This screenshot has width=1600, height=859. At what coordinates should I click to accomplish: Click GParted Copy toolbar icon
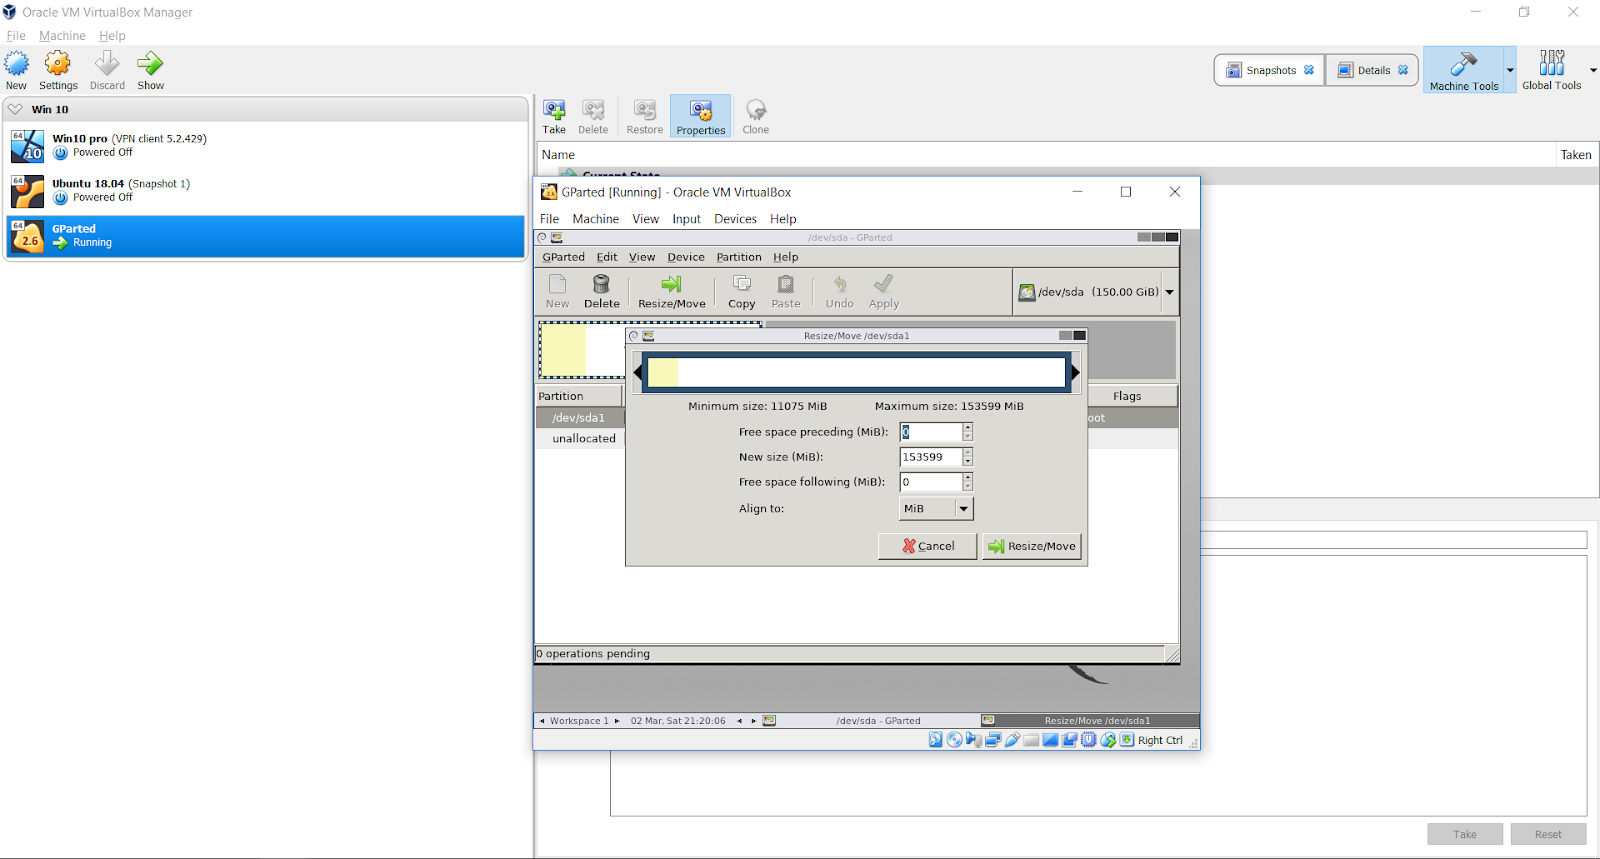pyautogui.click(x=742, y=284)
